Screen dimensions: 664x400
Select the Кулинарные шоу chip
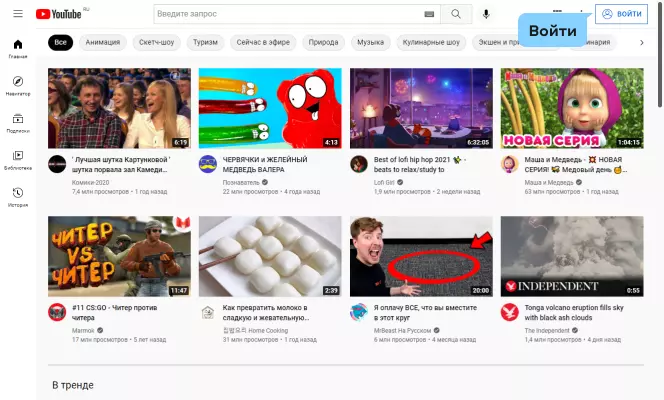[x=431, y=42]
